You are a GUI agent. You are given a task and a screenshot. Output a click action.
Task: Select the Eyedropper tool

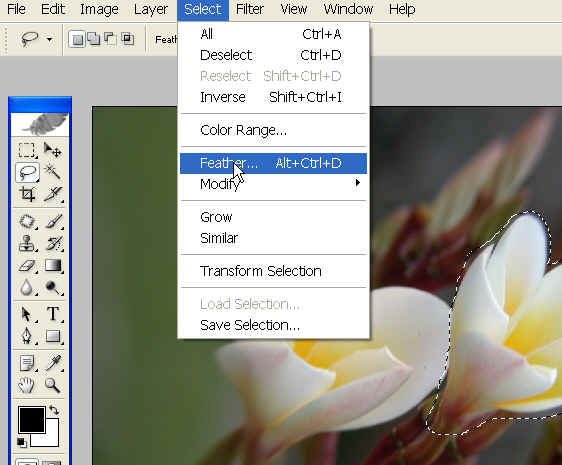[x=53, y=363]
